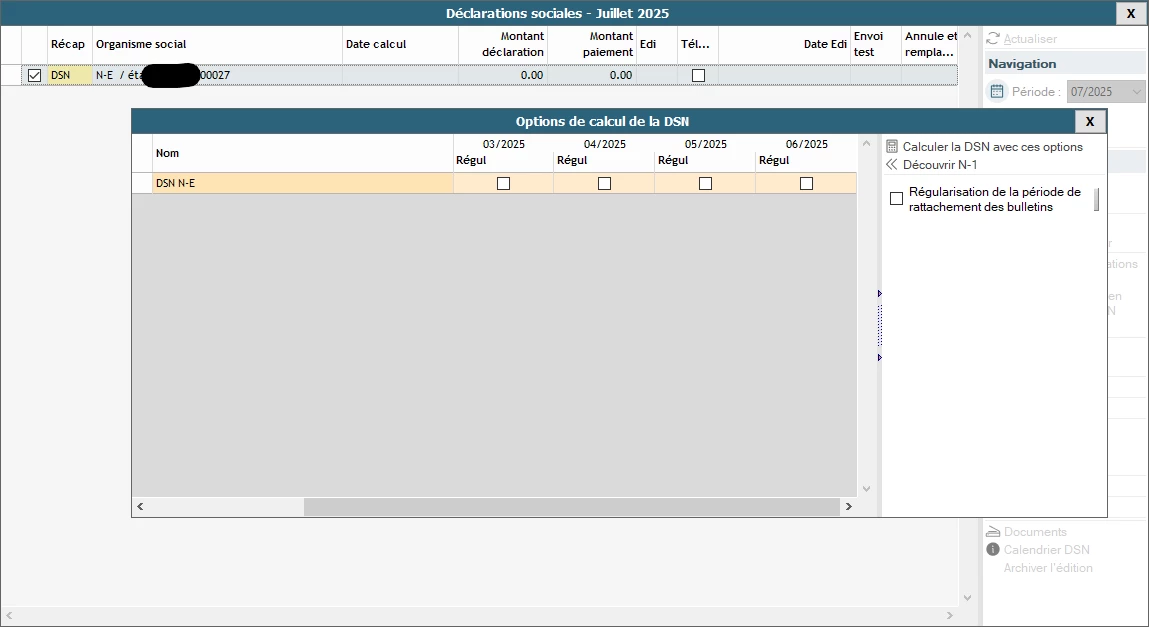Viewport: 1149px width, 627px height.
Task: Click the Montant déclaration column header
Action: pos(503,44)
